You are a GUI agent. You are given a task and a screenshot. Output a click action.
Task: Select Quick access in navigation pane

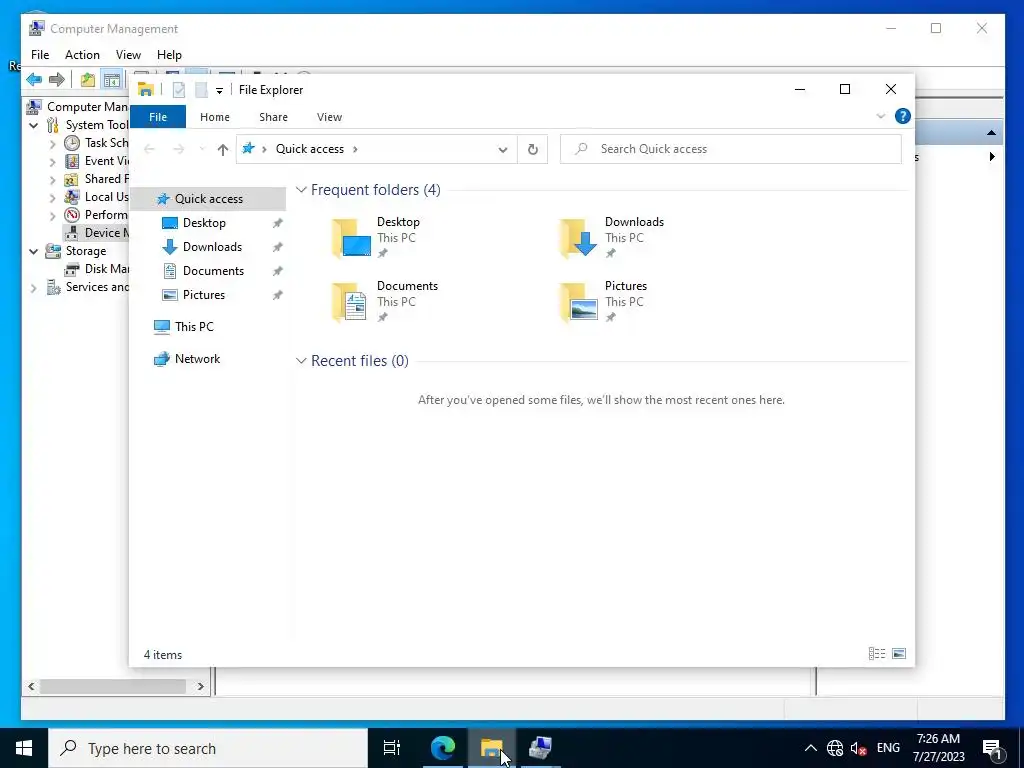tap(208, 199)
